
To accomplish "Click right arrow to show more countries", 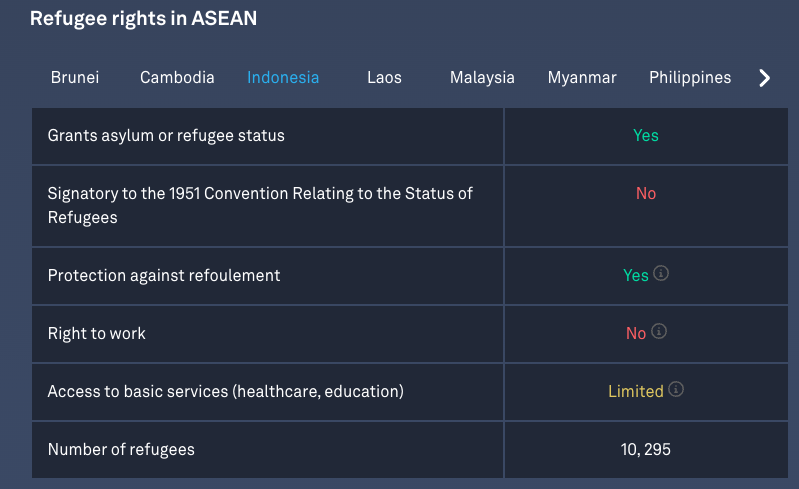I will 765,78.
